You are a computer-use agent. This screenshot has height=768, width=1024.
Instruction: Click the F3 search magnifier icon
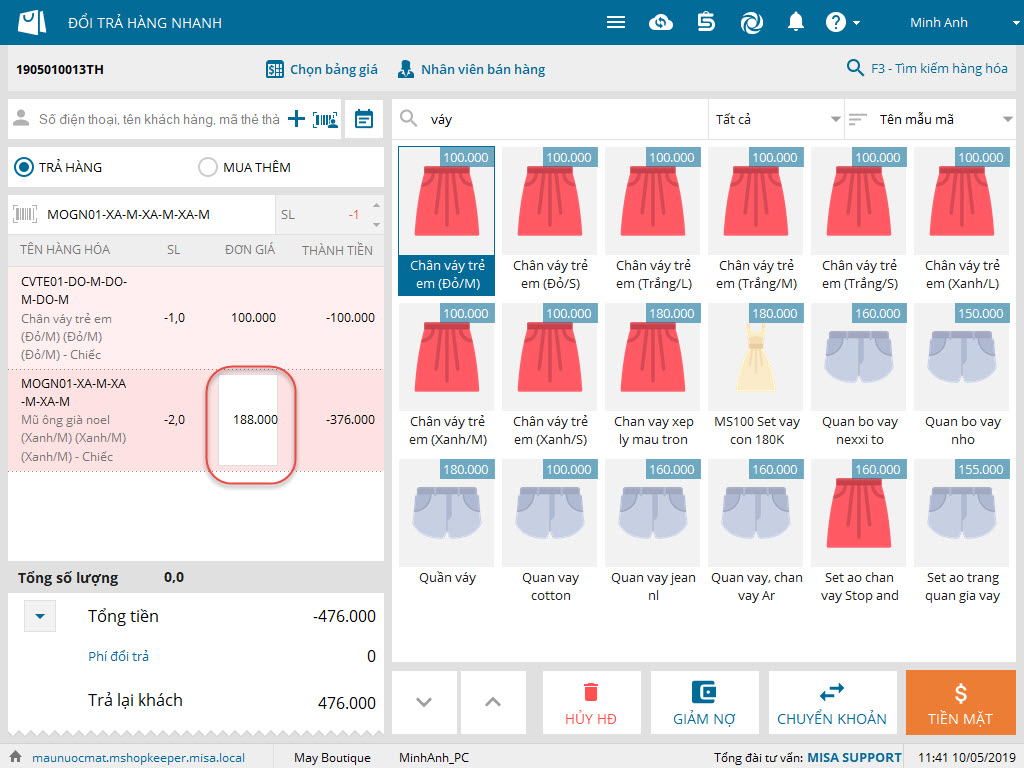pyautogui.click(x=855, y=68)
